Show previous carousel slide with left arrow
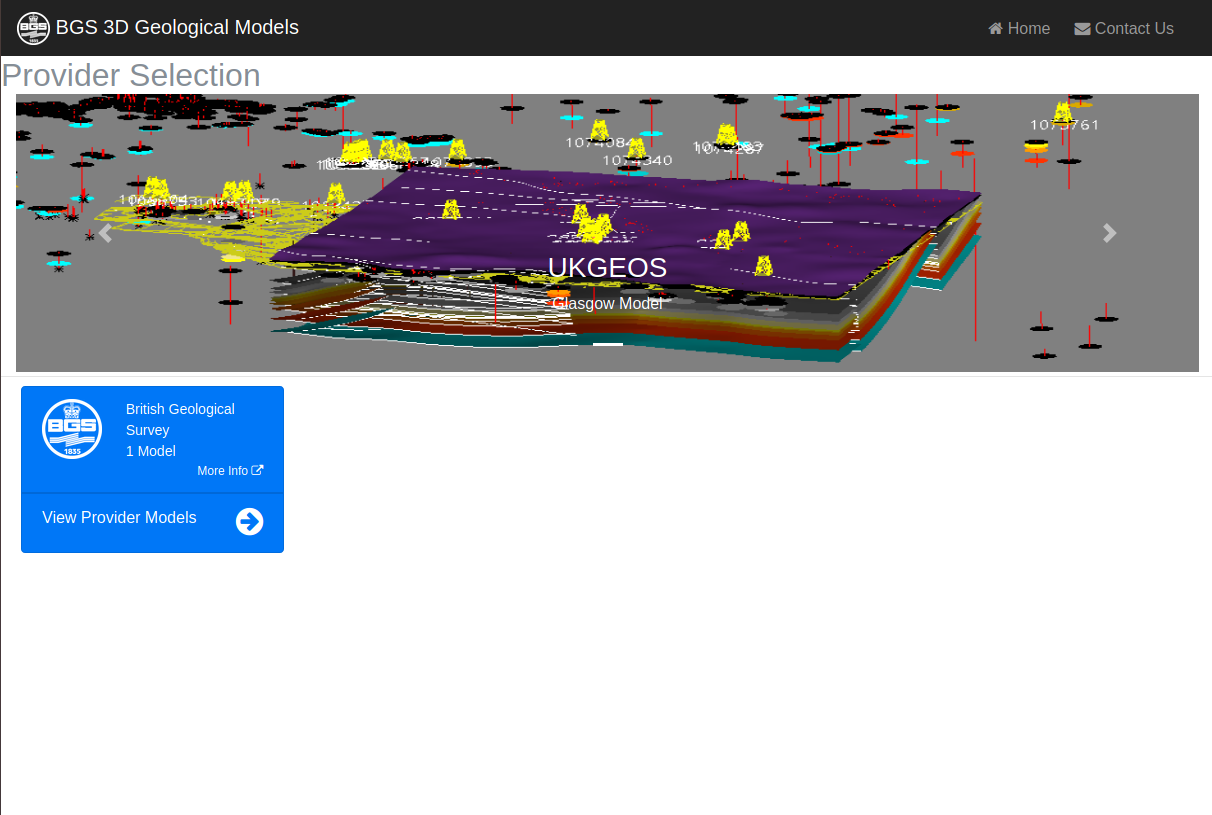 tap(104, 233)
